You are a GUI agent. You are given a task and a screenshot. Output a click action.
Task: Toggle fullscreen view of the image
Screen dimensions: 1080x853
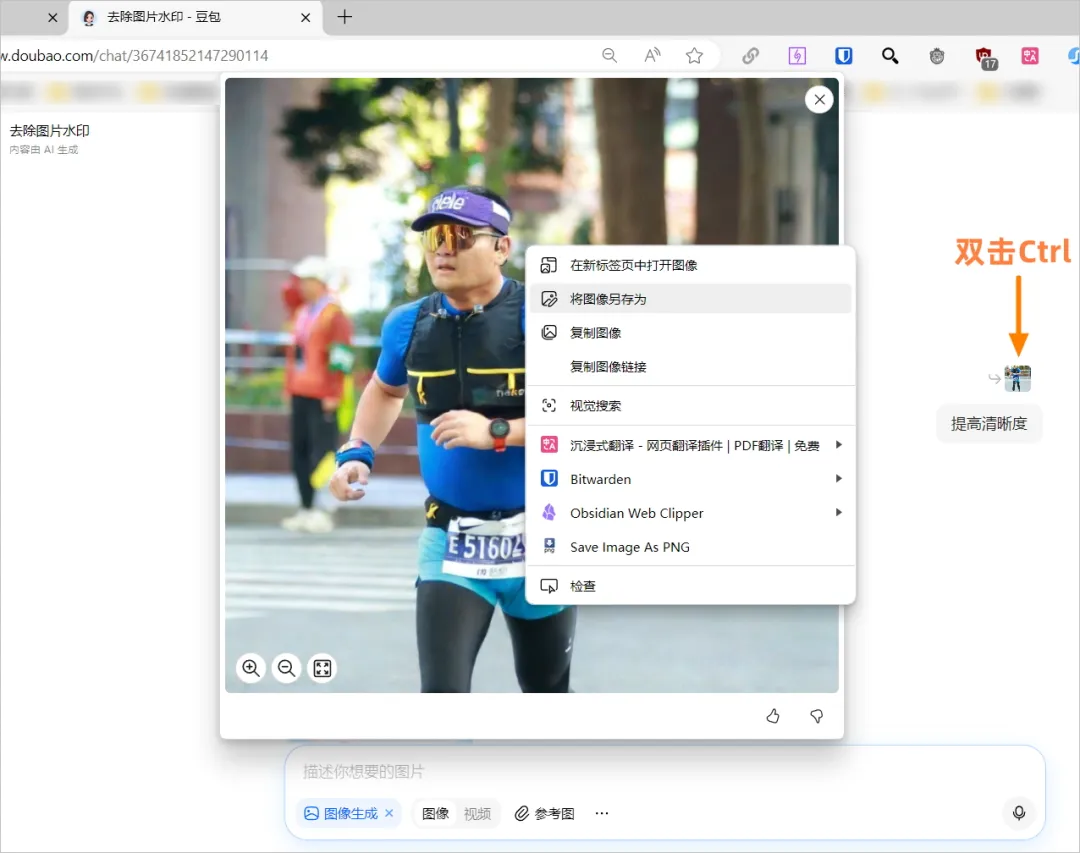[x=322, y=668]
